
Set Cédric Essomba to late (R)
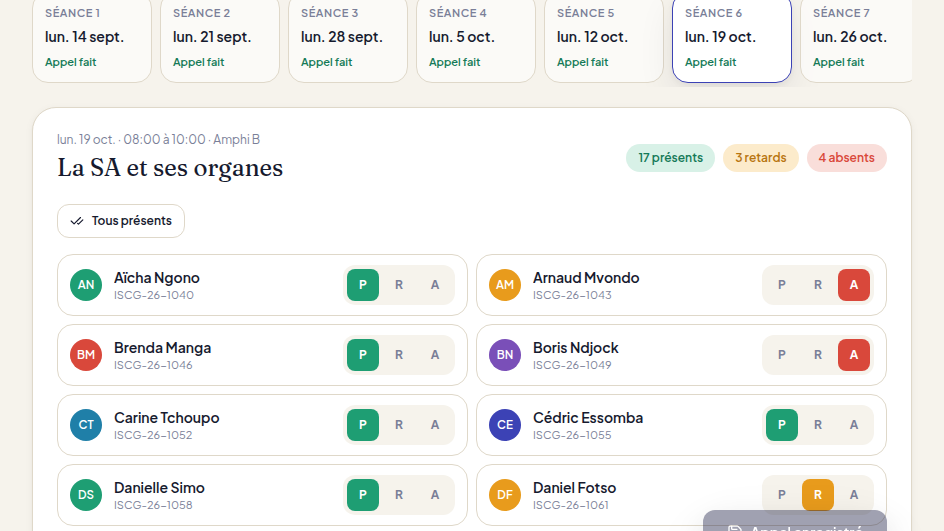point(818,424)
